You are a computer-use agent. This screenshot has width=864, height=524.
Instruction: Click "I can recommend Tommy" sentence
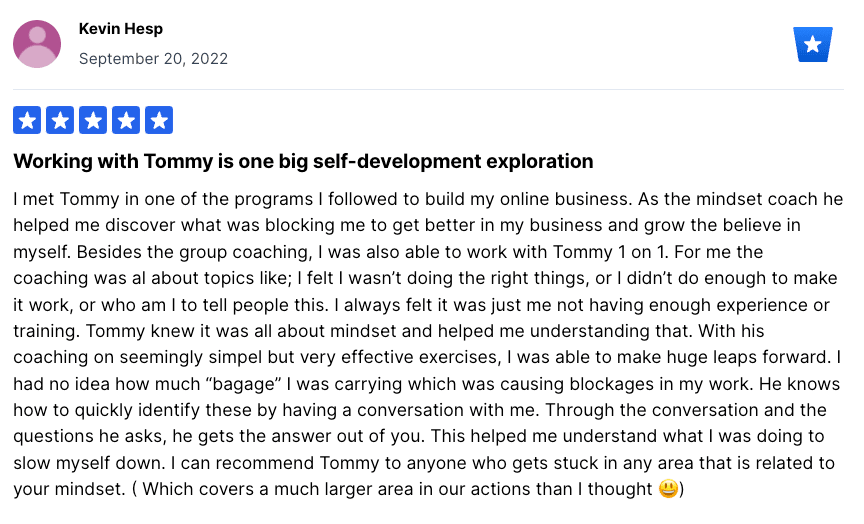(x=275, y=463)
